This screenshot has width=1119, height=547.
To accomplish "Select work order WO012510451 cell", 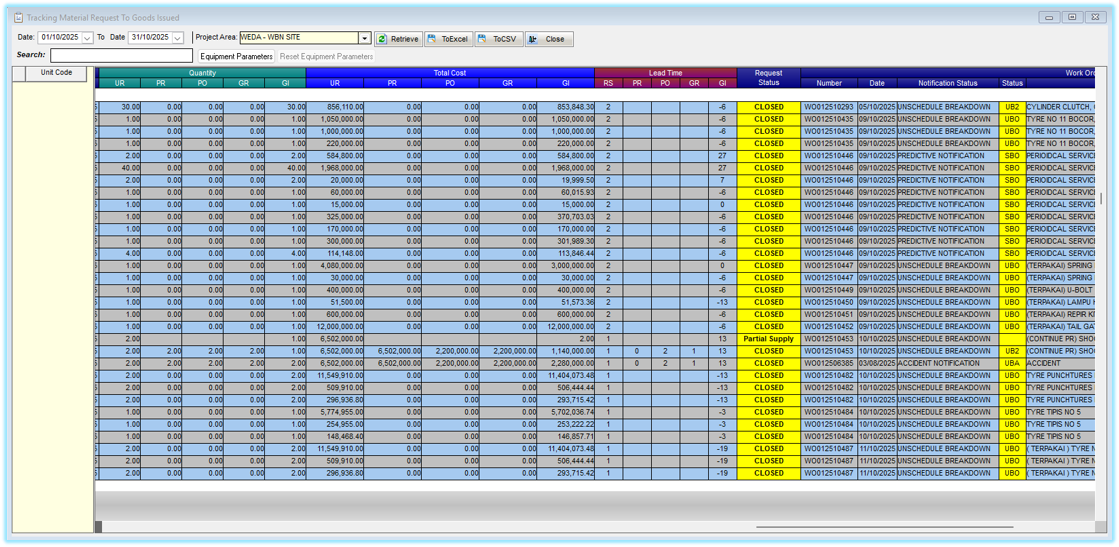I will point(829,314).
